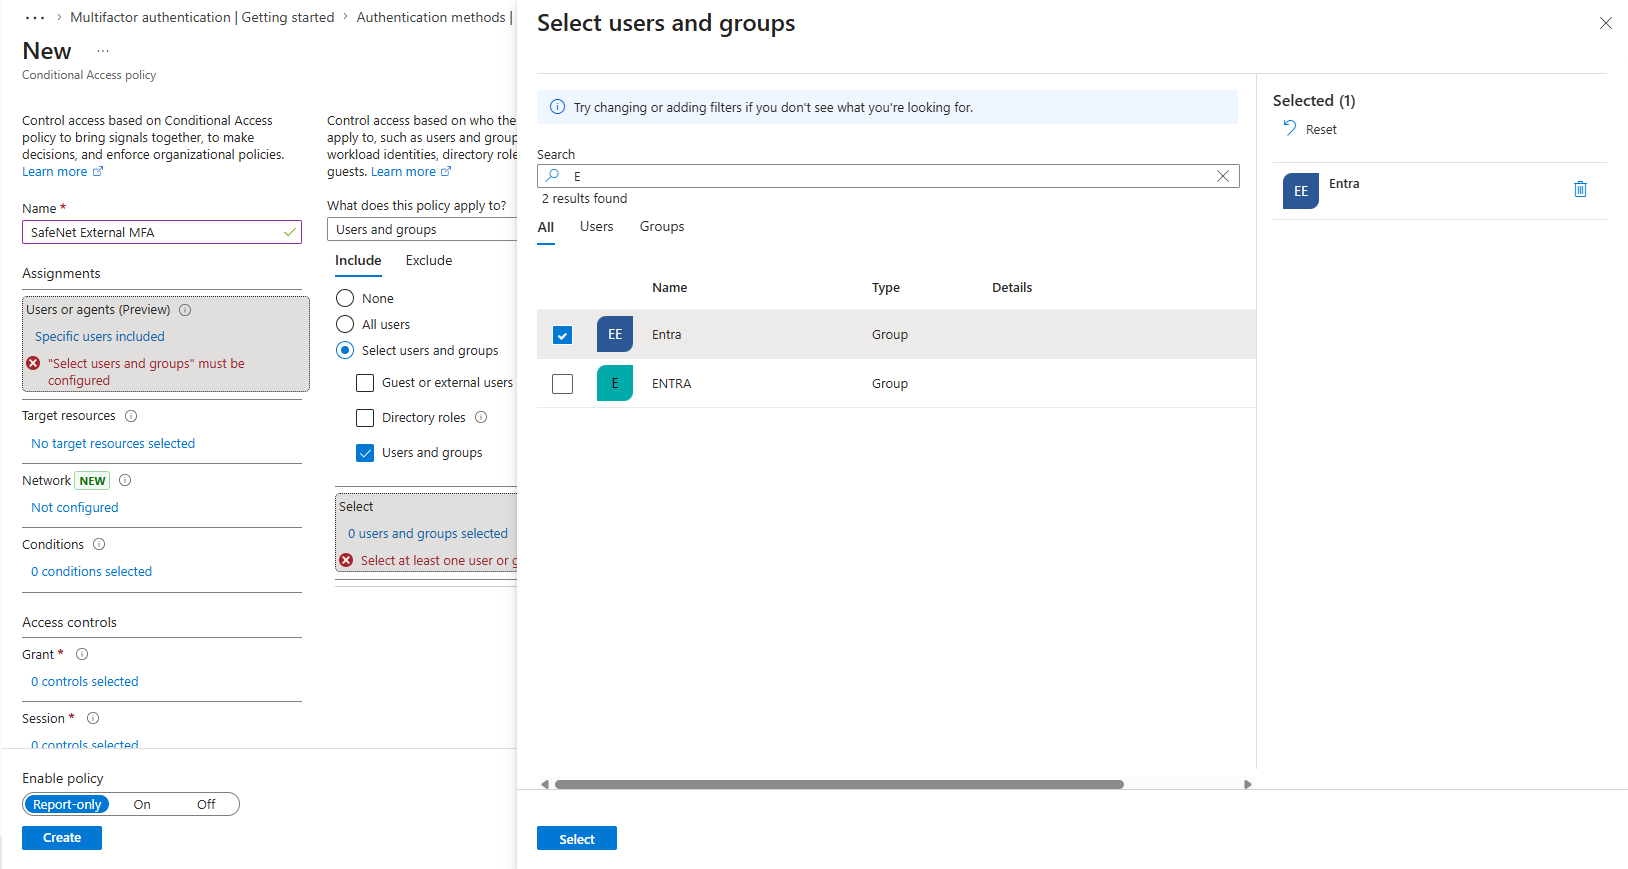Show info tooltip for Directory roles
Screen dimensions: 1628x869
click(481, 417)
